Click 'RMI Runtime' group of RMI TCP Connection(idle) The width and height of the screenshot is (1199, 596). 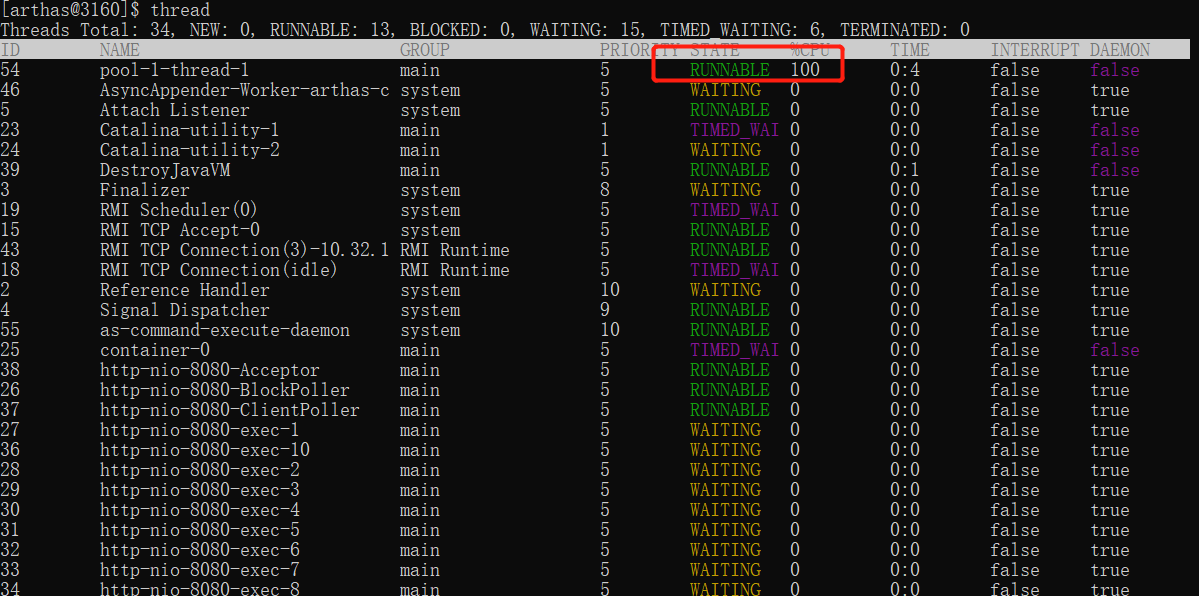[x=454, y=270]
